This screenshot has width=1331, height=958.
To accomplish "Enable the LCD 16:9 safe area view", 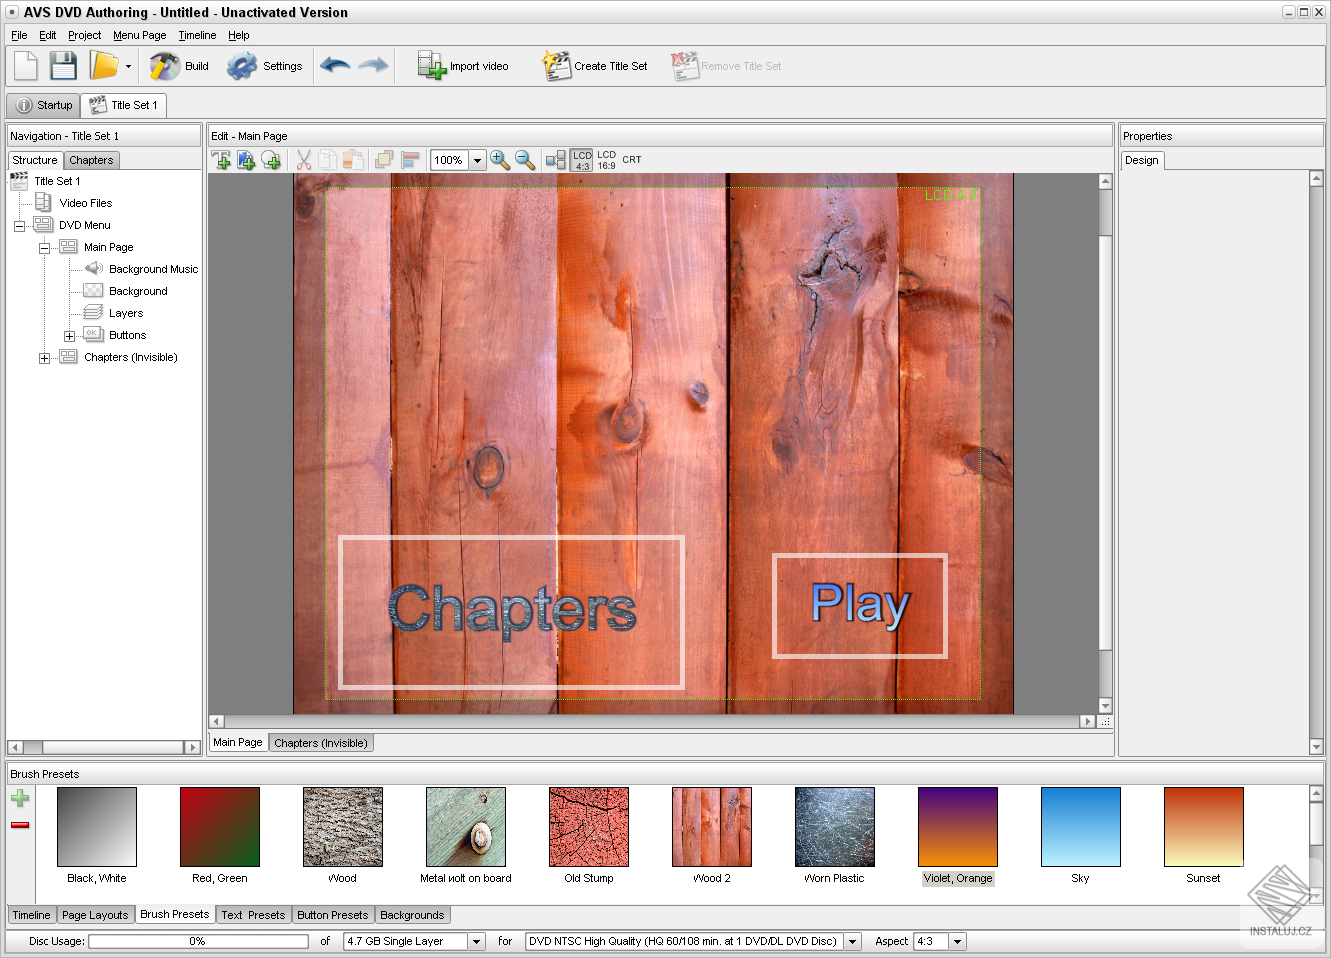I will click(x=607, y=160).
